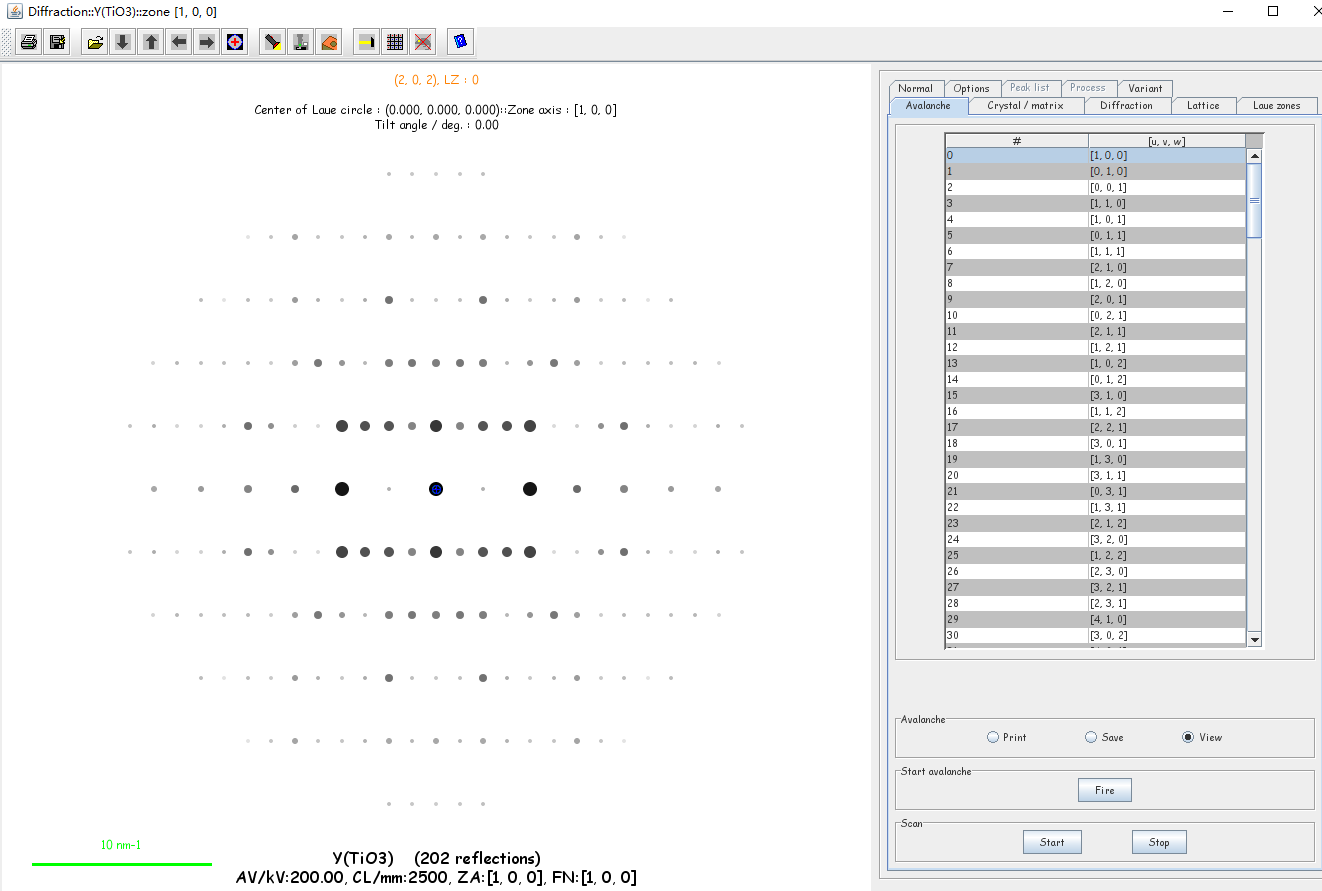Select the Save radio button
Viewport: 1322px width, 891px height.
pyautogui.click(x=1091, y=737)
